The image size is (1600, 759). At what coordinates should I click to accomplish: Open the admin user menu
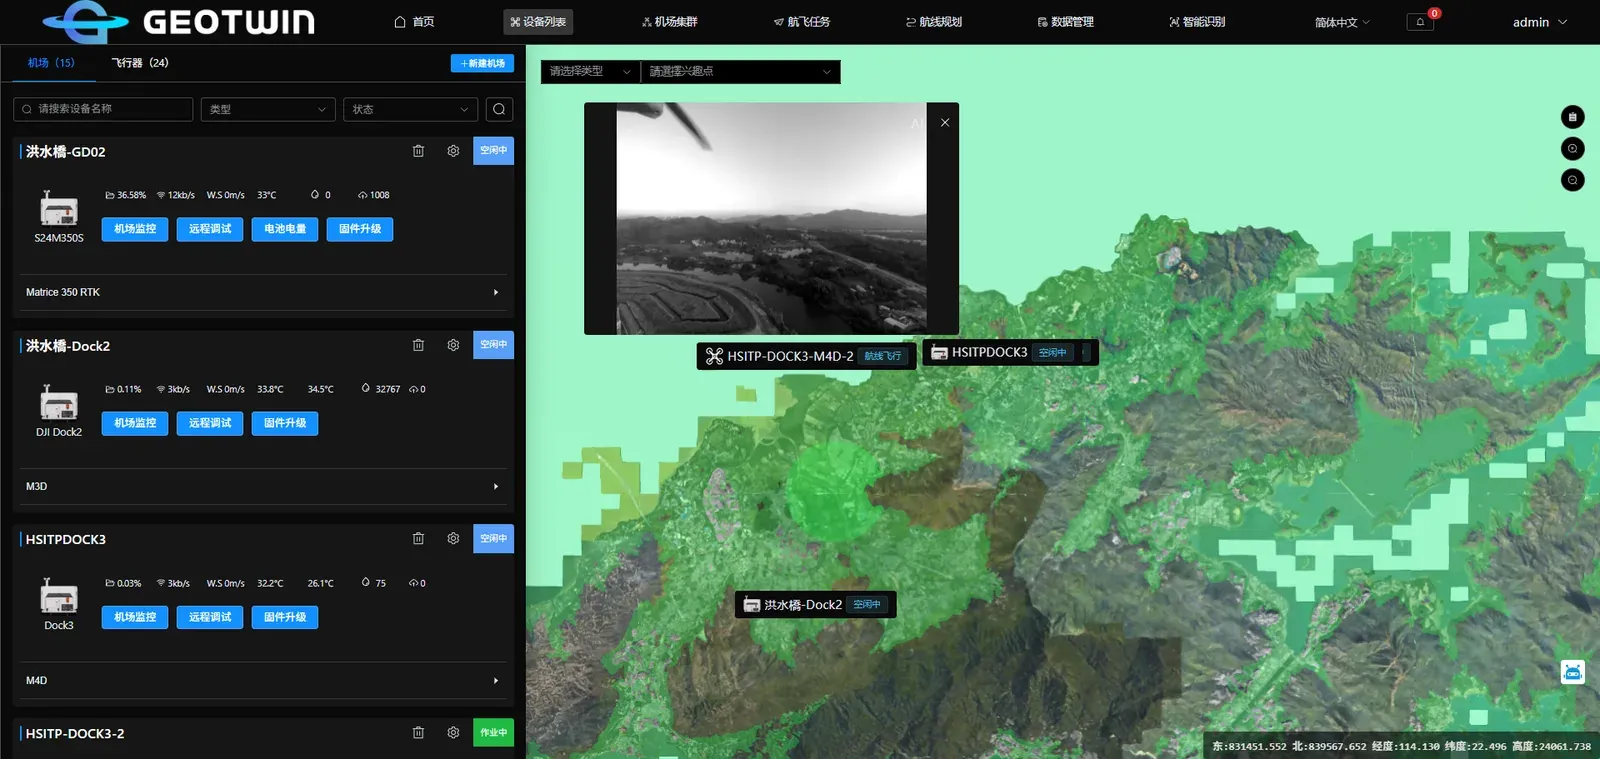(1540, 22)
